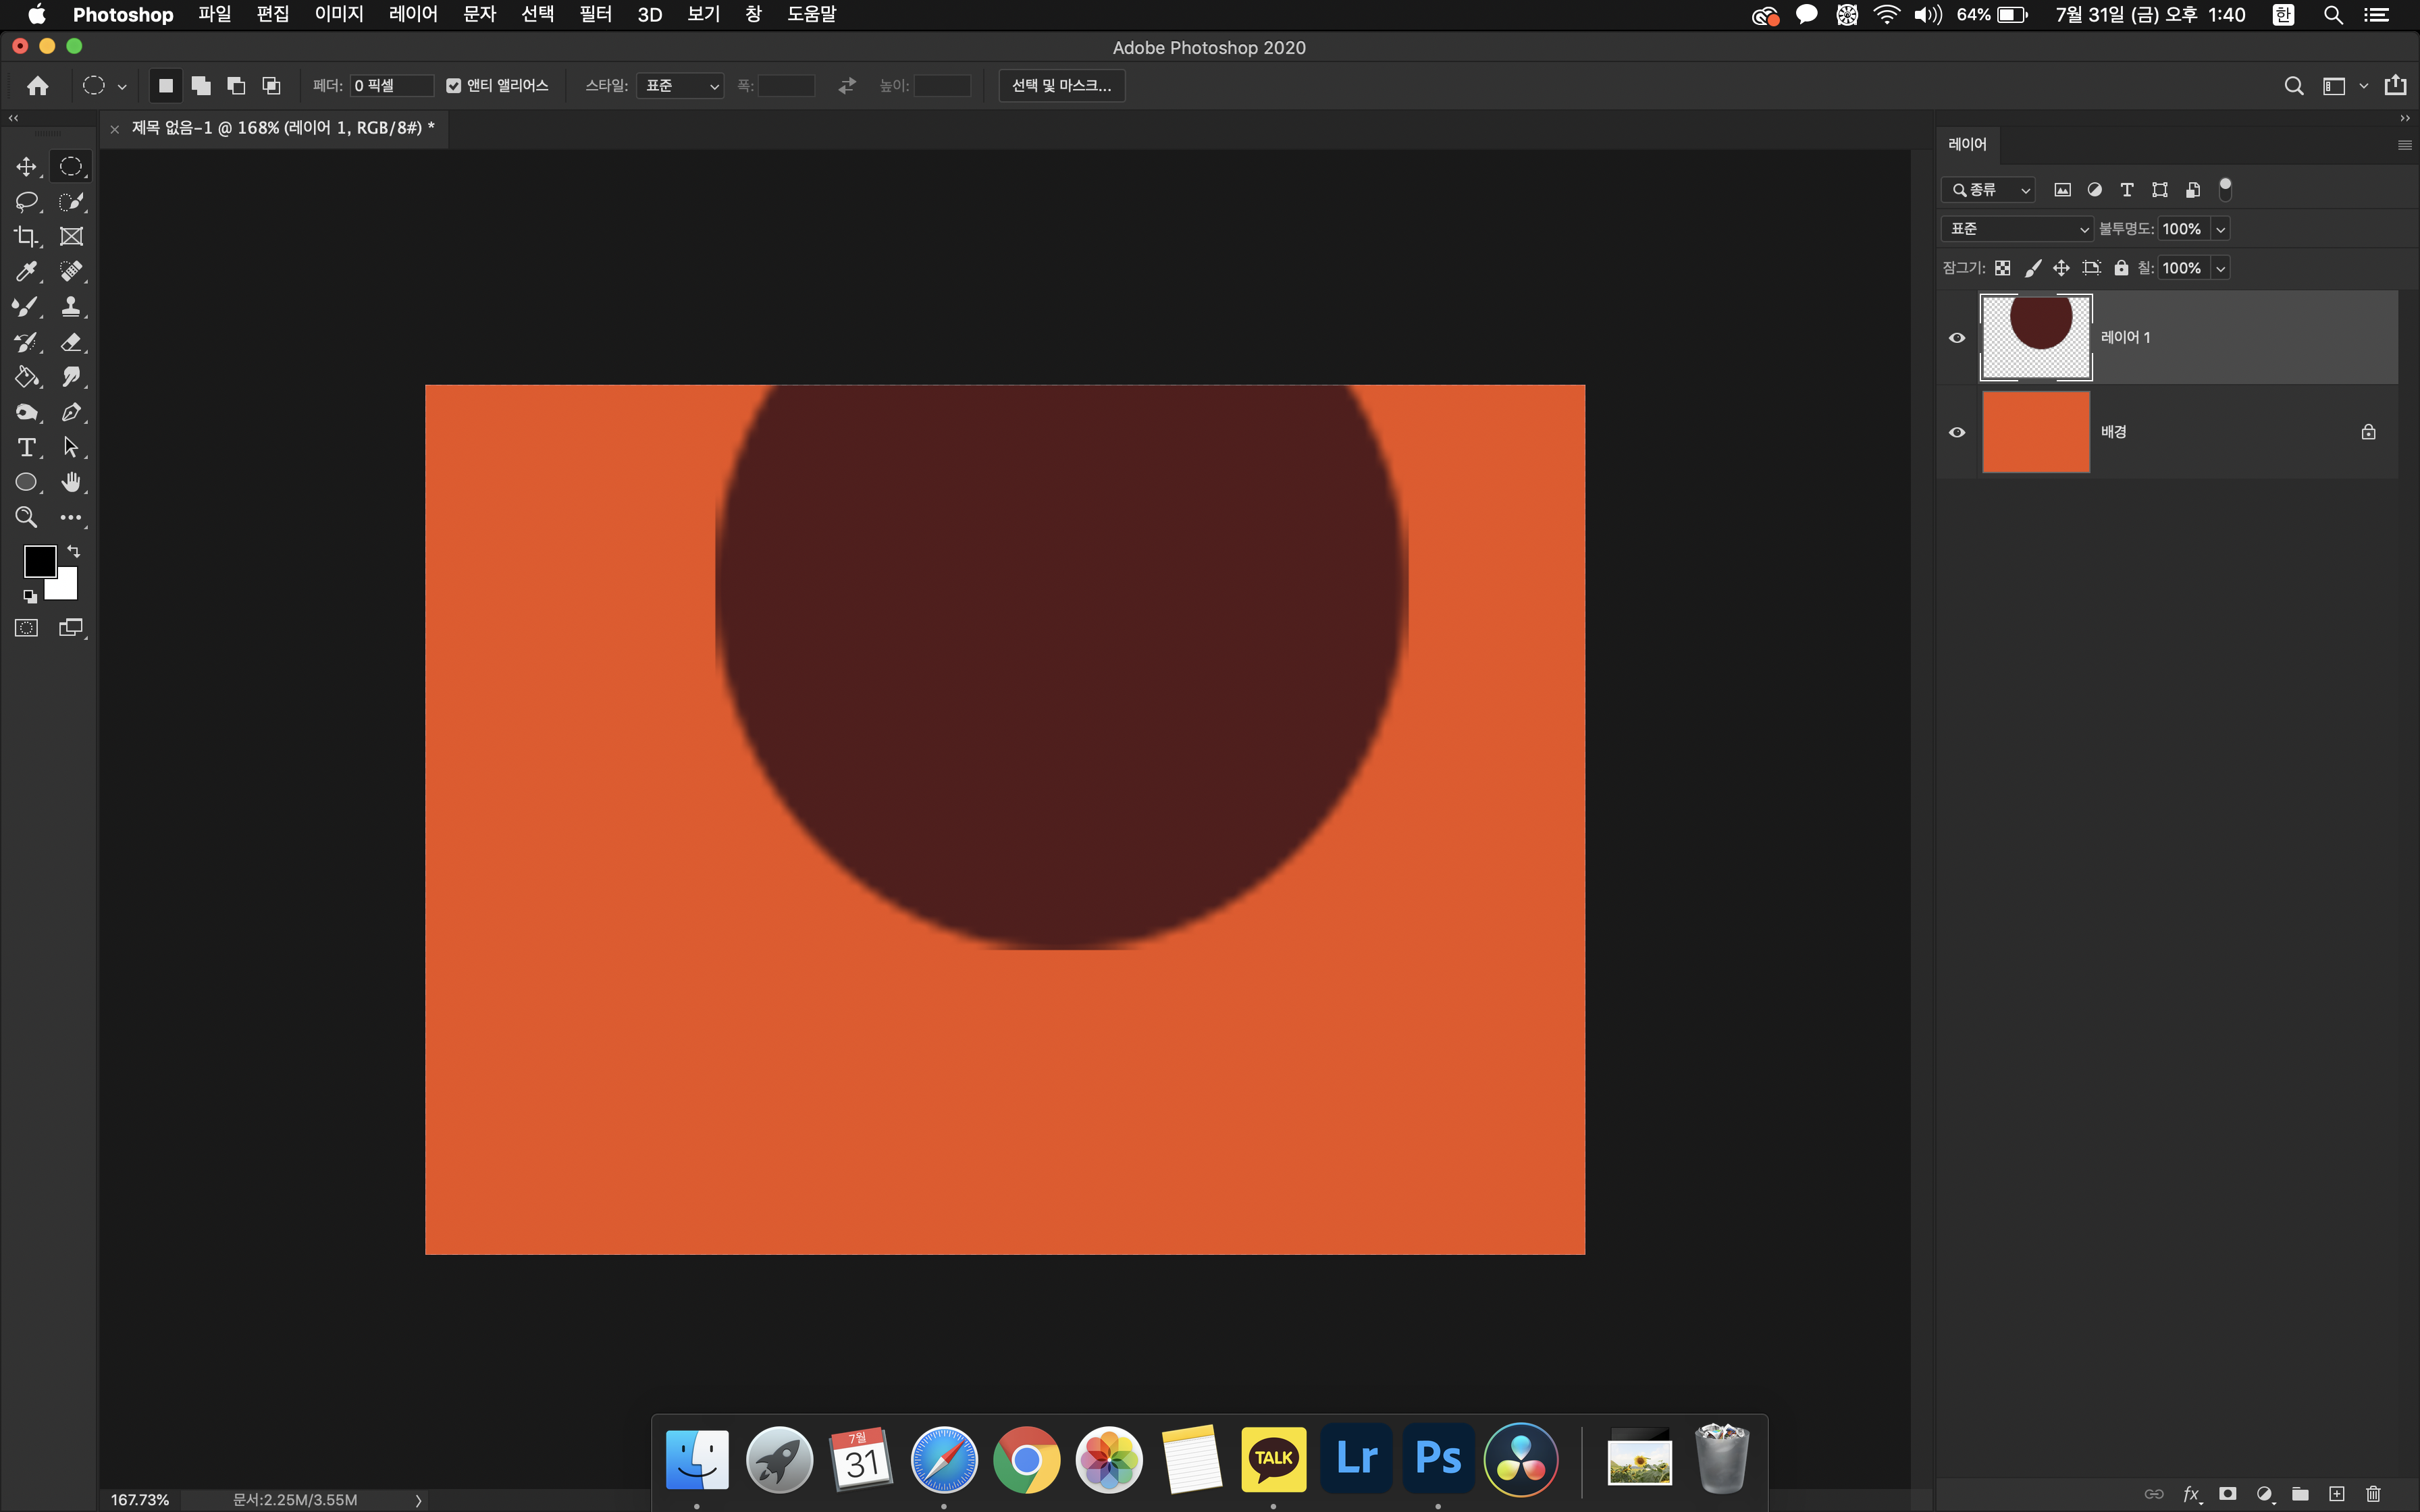
Task: Click the delete layer trash icon
Action: tap(2373, 1494)
